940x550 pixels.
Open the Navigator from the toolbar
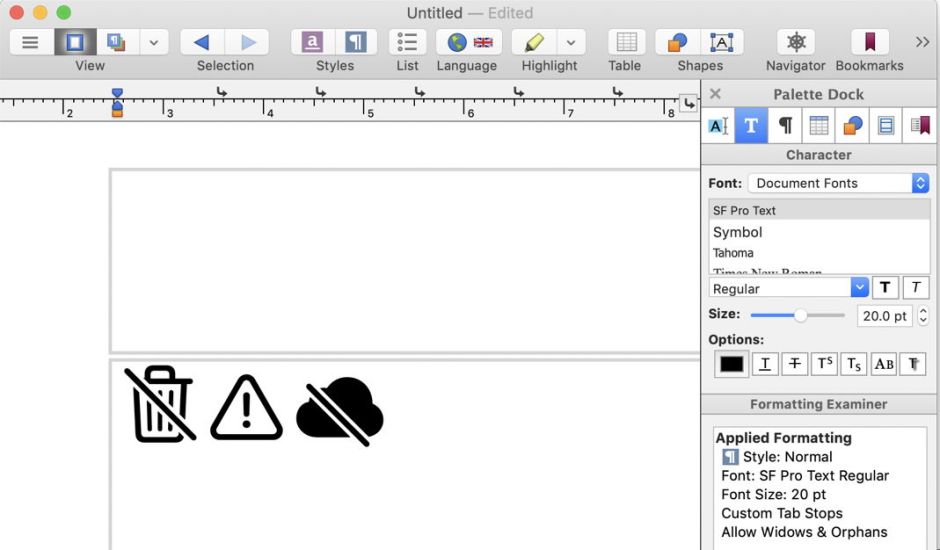[x=795, y=42]
